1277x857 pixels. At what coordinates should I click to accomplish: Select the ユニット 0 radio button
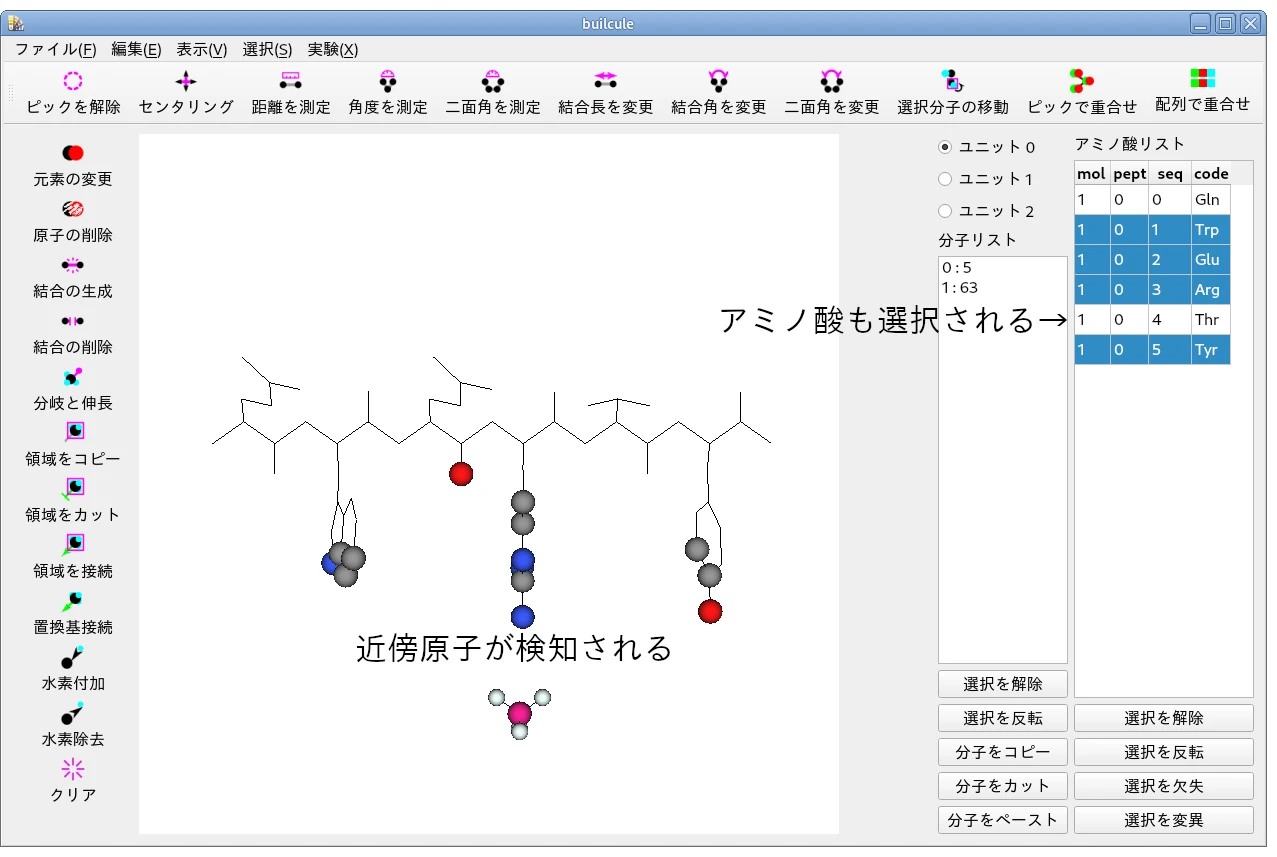click(x=945, y=147)
